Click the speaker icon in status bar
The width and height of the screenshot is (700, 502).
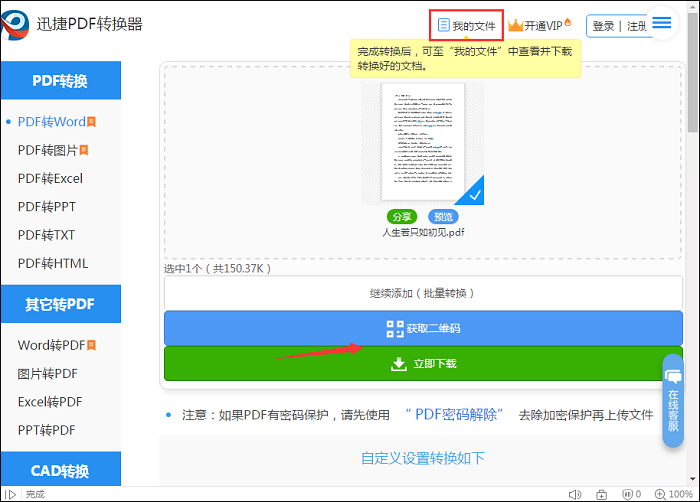[x=574, y=494]
